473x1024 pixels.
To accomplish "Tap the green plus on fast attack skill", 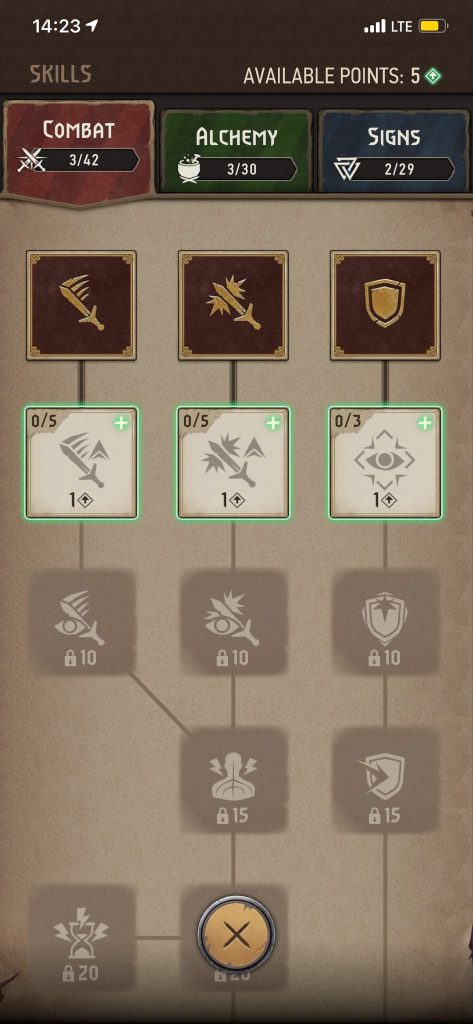I will (x=121, y=423).
